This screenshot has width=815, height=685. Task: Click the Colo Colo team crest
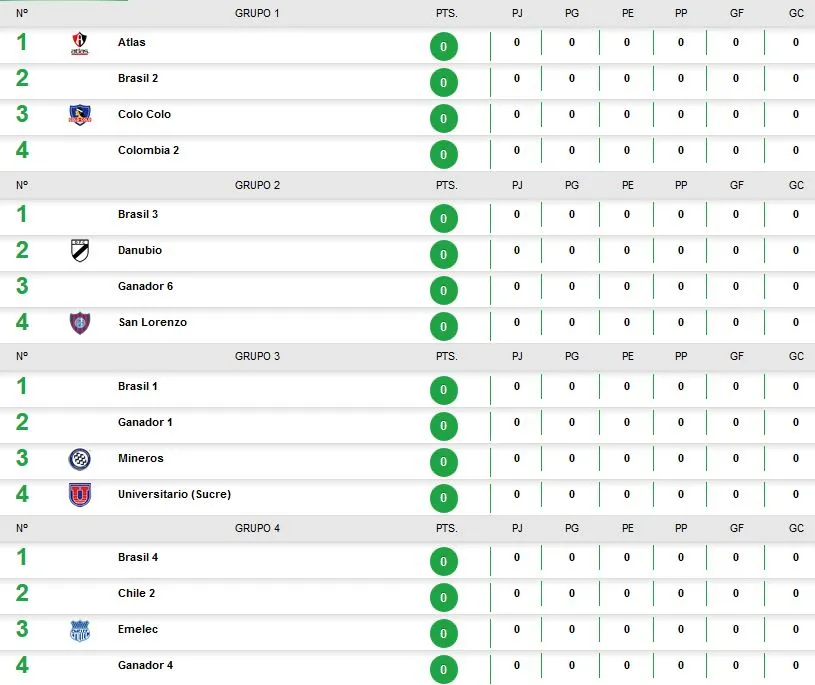(x=80, y=115)
